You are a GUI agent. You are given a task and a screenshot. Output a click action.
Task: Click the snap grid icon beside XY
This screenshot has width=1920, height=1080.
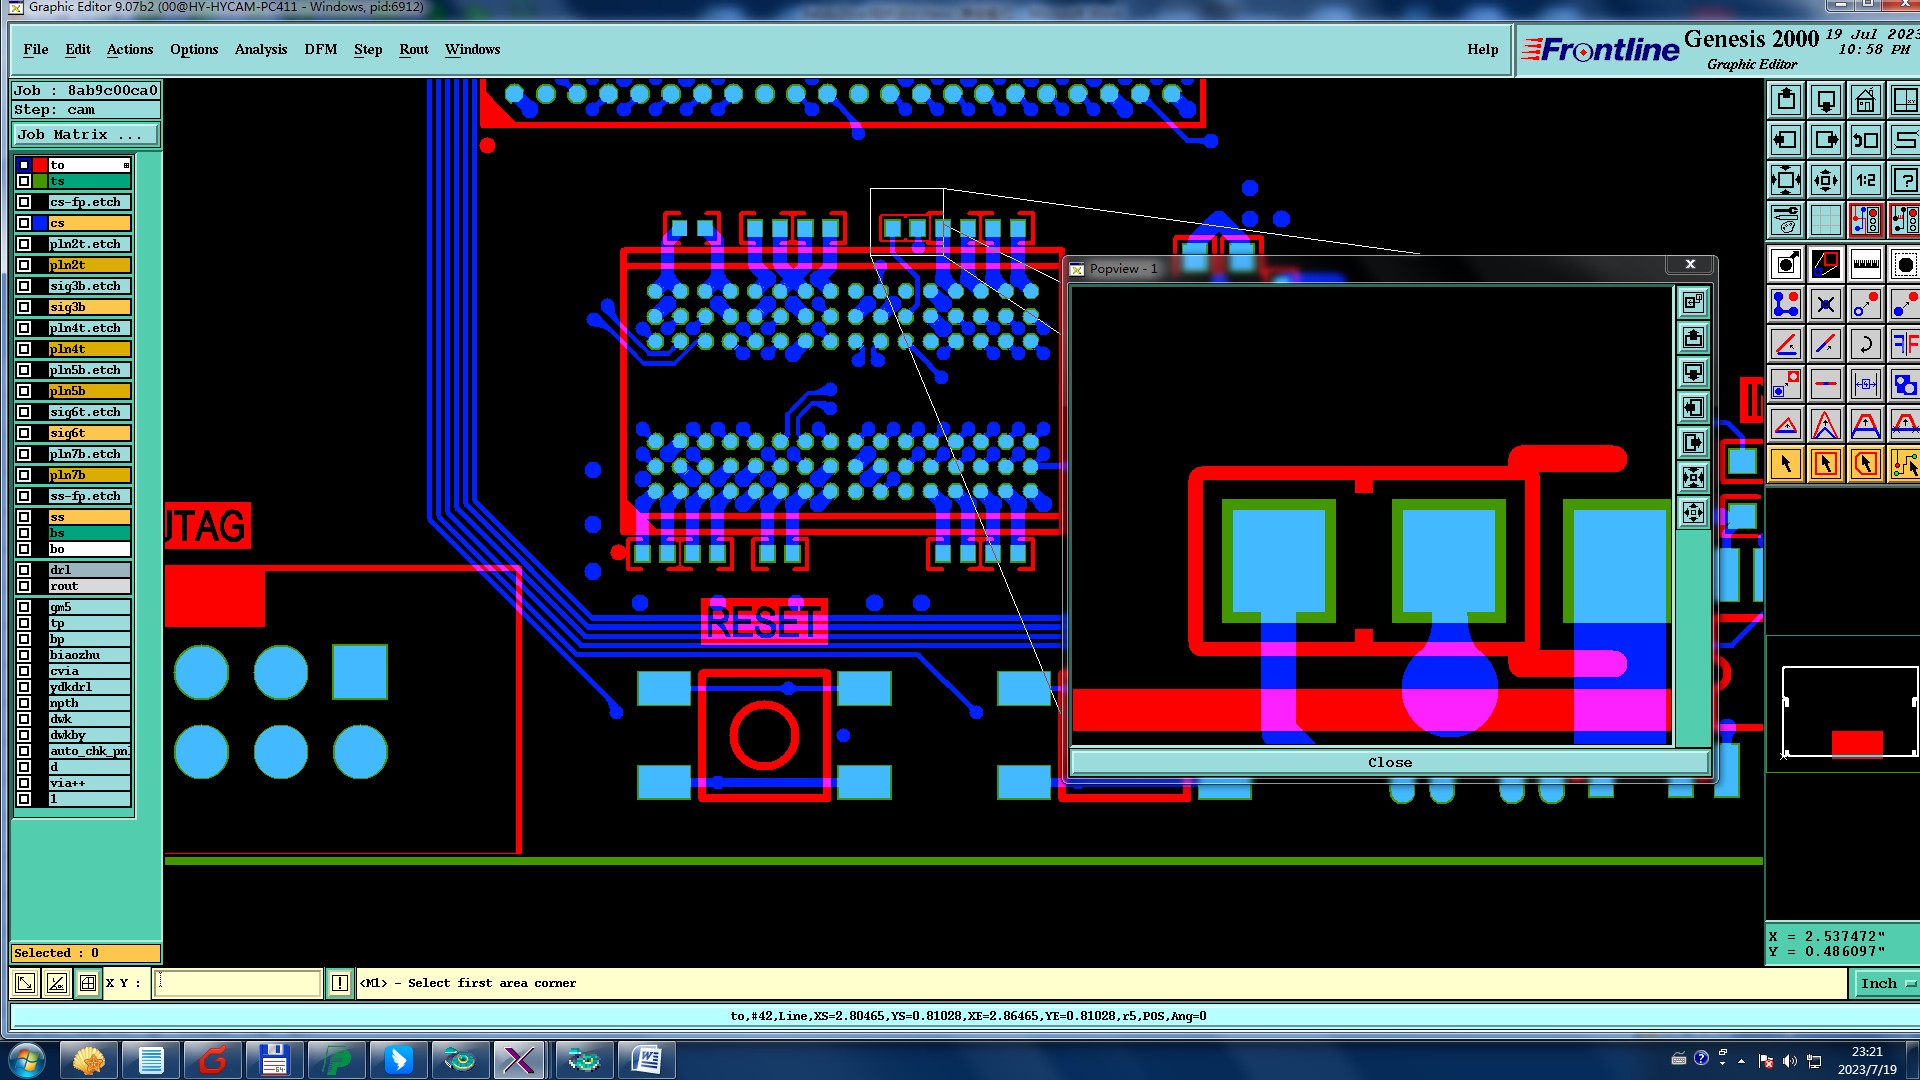coord(88,983)
